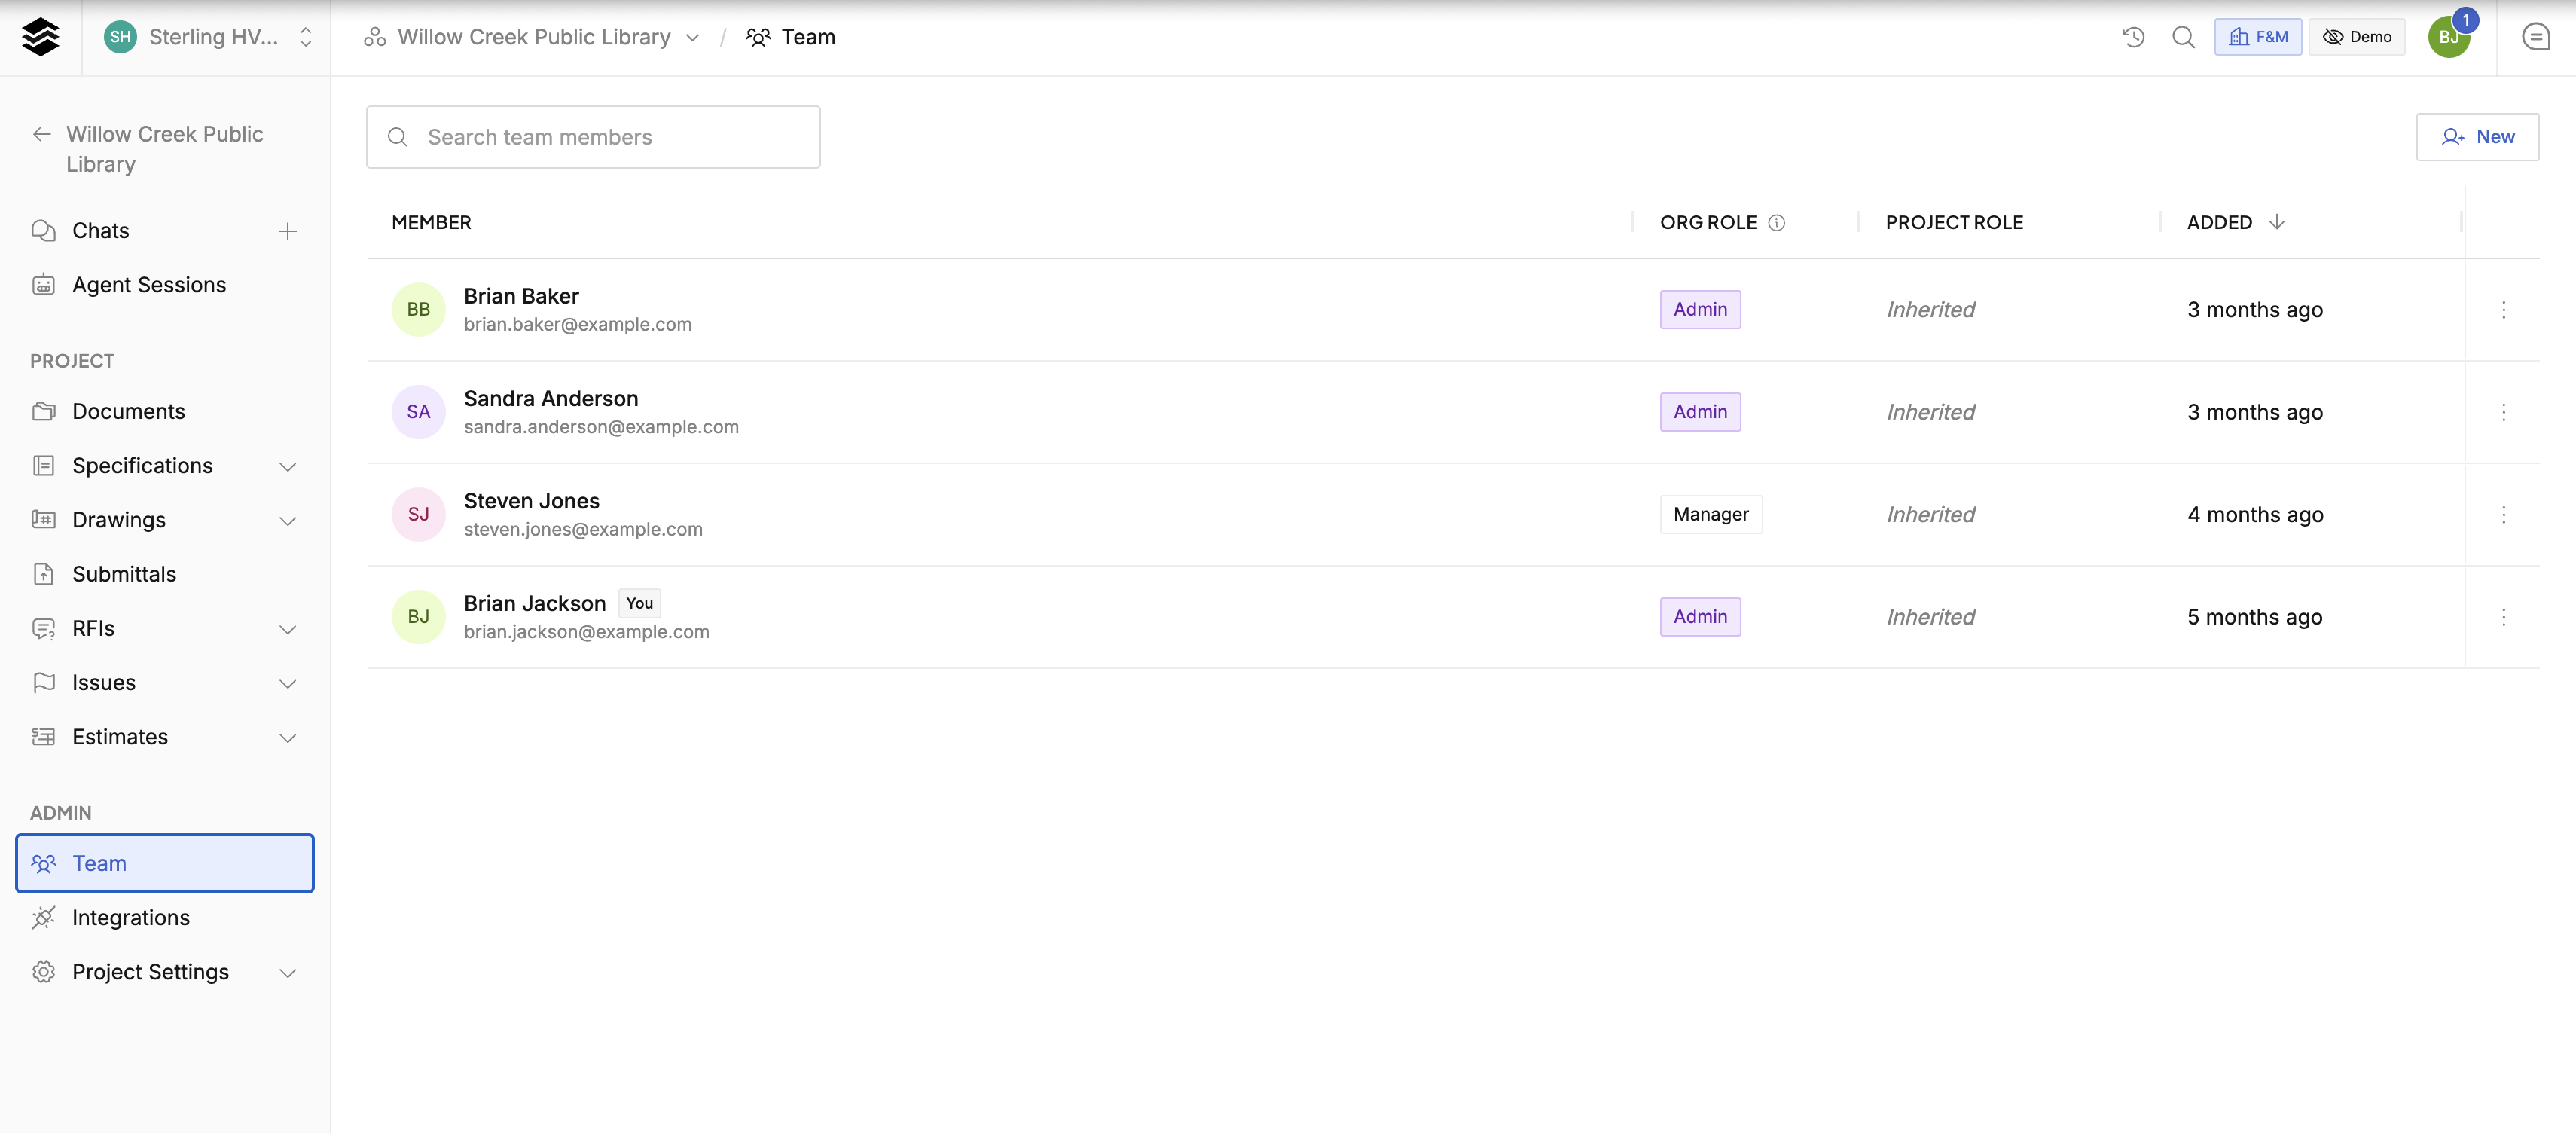Toggle the Demo visibility button

coord(2356,37)
